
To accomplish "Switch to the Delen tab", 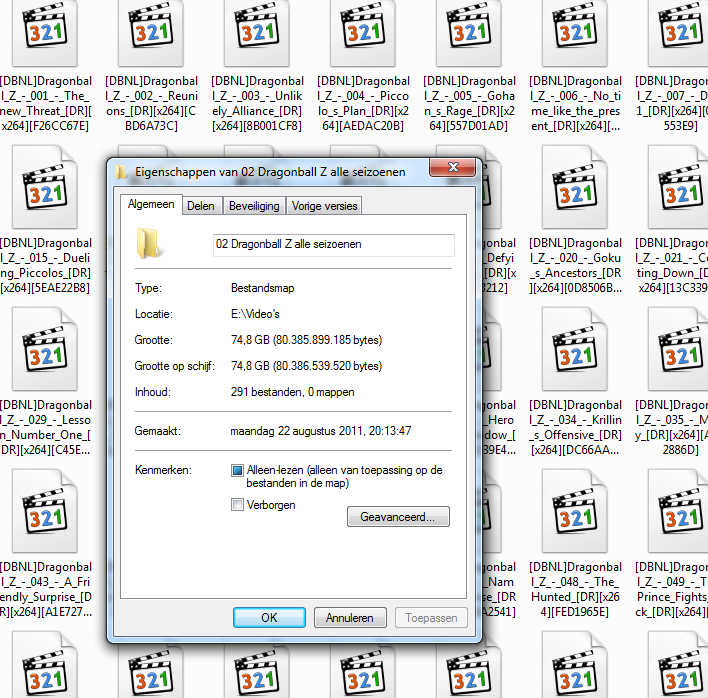I will pos(201,206).
